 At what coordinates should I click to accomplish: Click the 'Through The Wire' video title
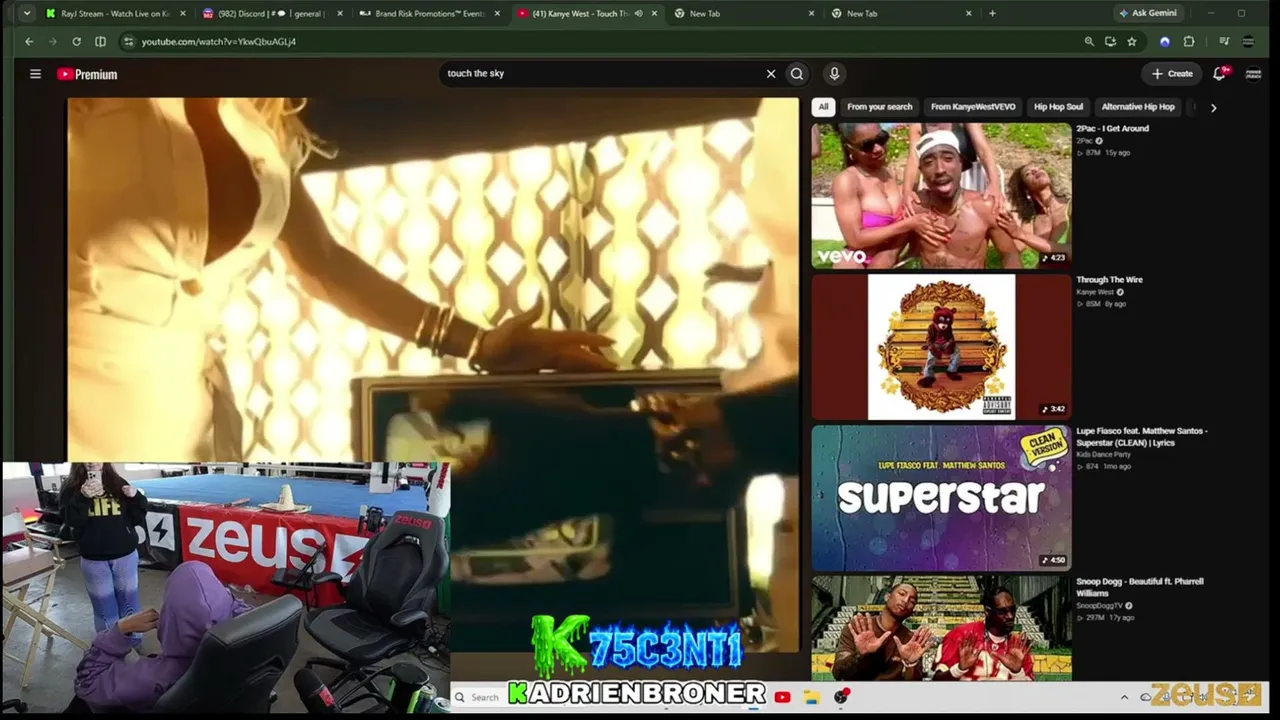tap(1109, 280)
